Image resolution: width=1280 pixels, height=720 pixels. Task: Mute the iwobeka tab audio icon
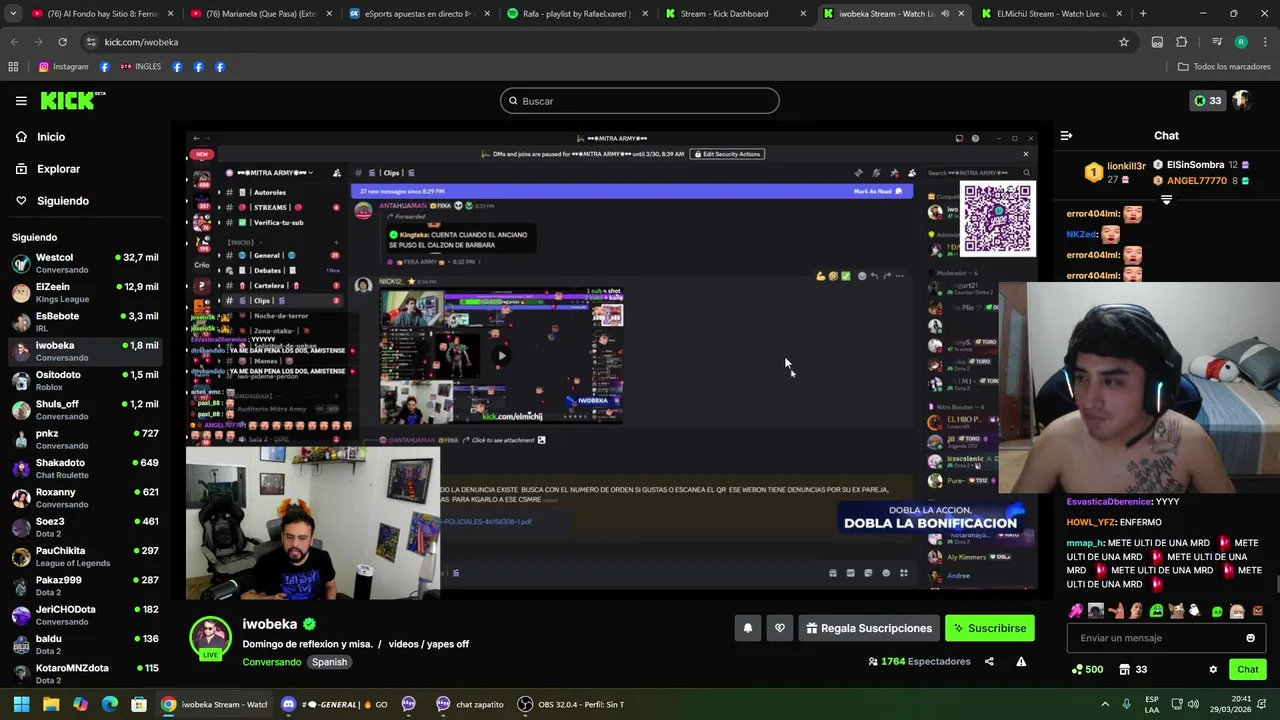point(945,14)
